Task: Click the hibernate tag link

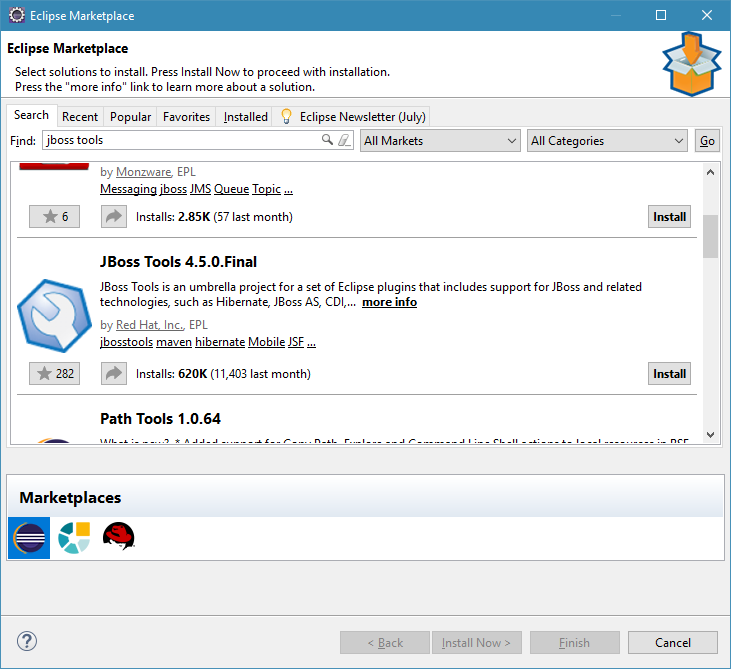Action: (x=220, y=342)
